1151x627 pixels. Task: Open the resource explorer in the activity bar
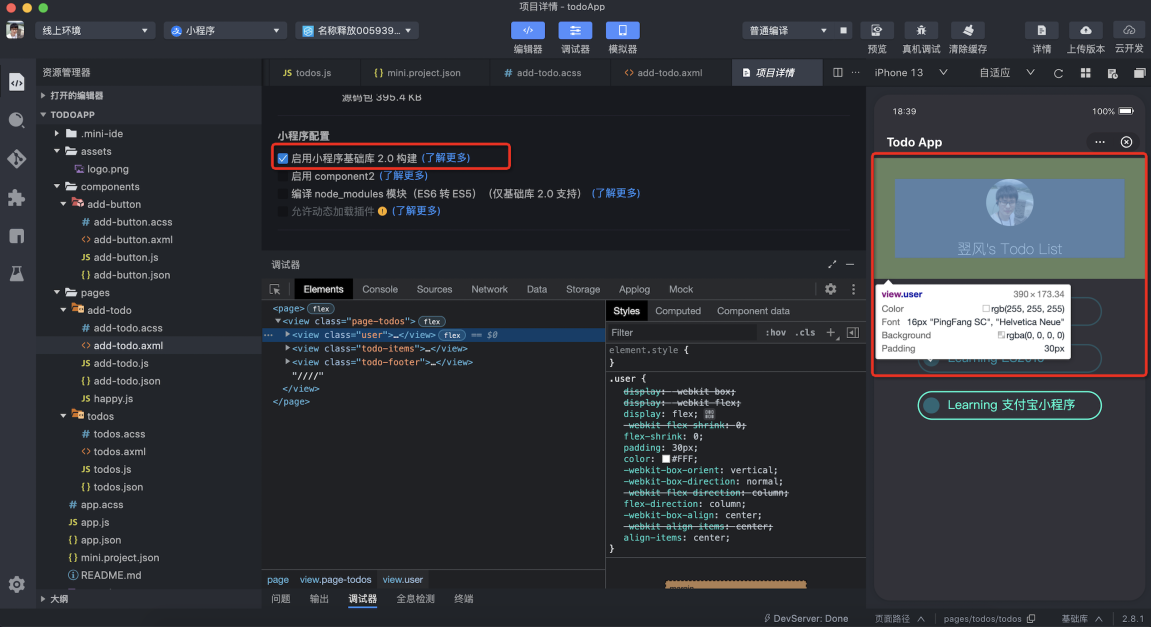coord(16,81)
